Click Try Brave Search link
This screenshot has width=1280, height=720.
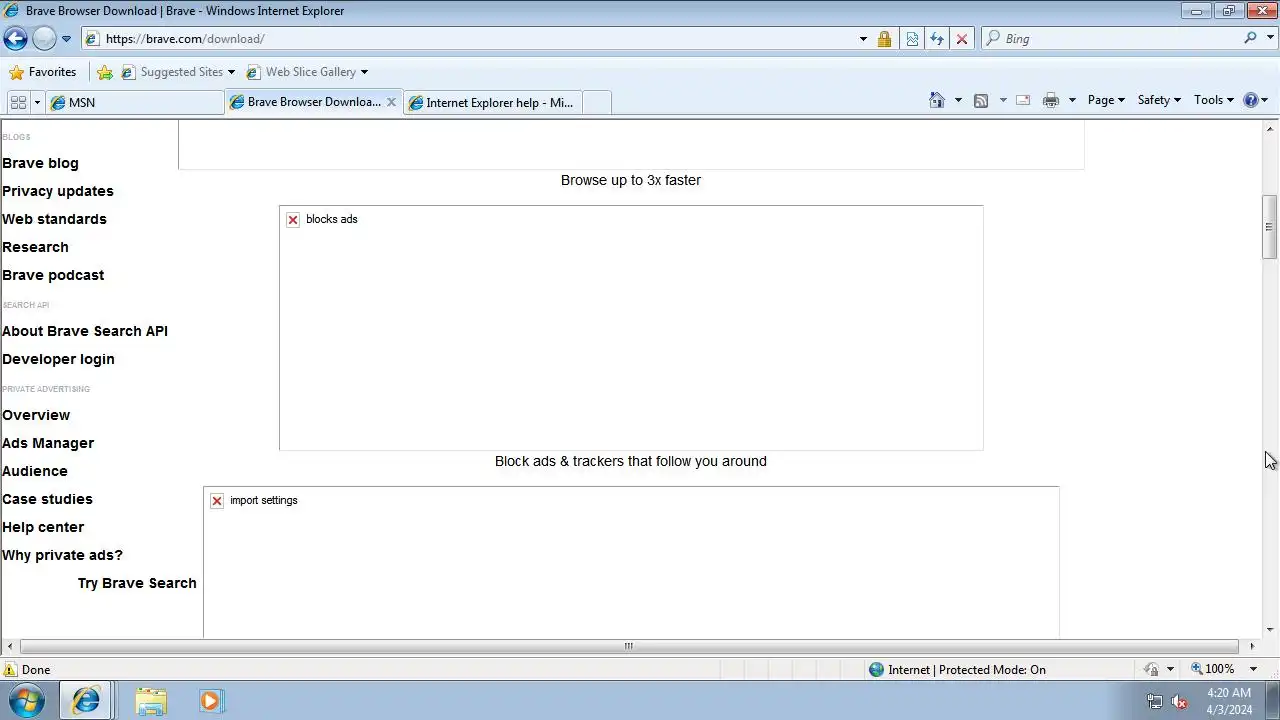(x=137, y=583)
